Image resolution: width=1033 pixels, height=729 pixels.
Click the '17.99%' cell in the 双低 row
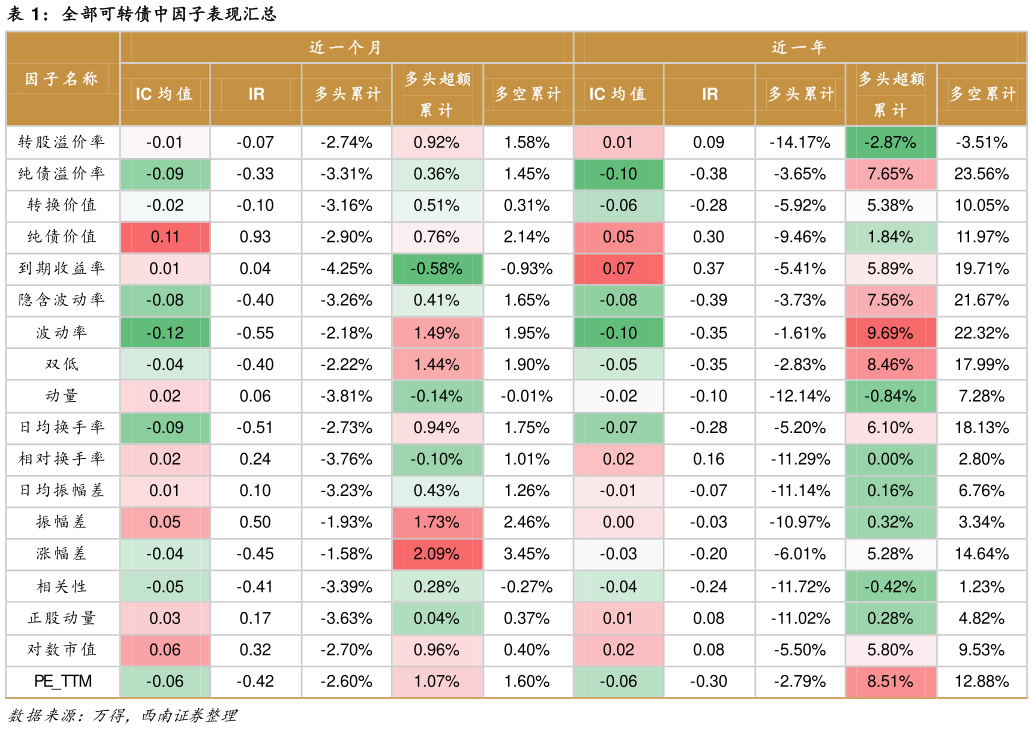(x=982, y=365)
